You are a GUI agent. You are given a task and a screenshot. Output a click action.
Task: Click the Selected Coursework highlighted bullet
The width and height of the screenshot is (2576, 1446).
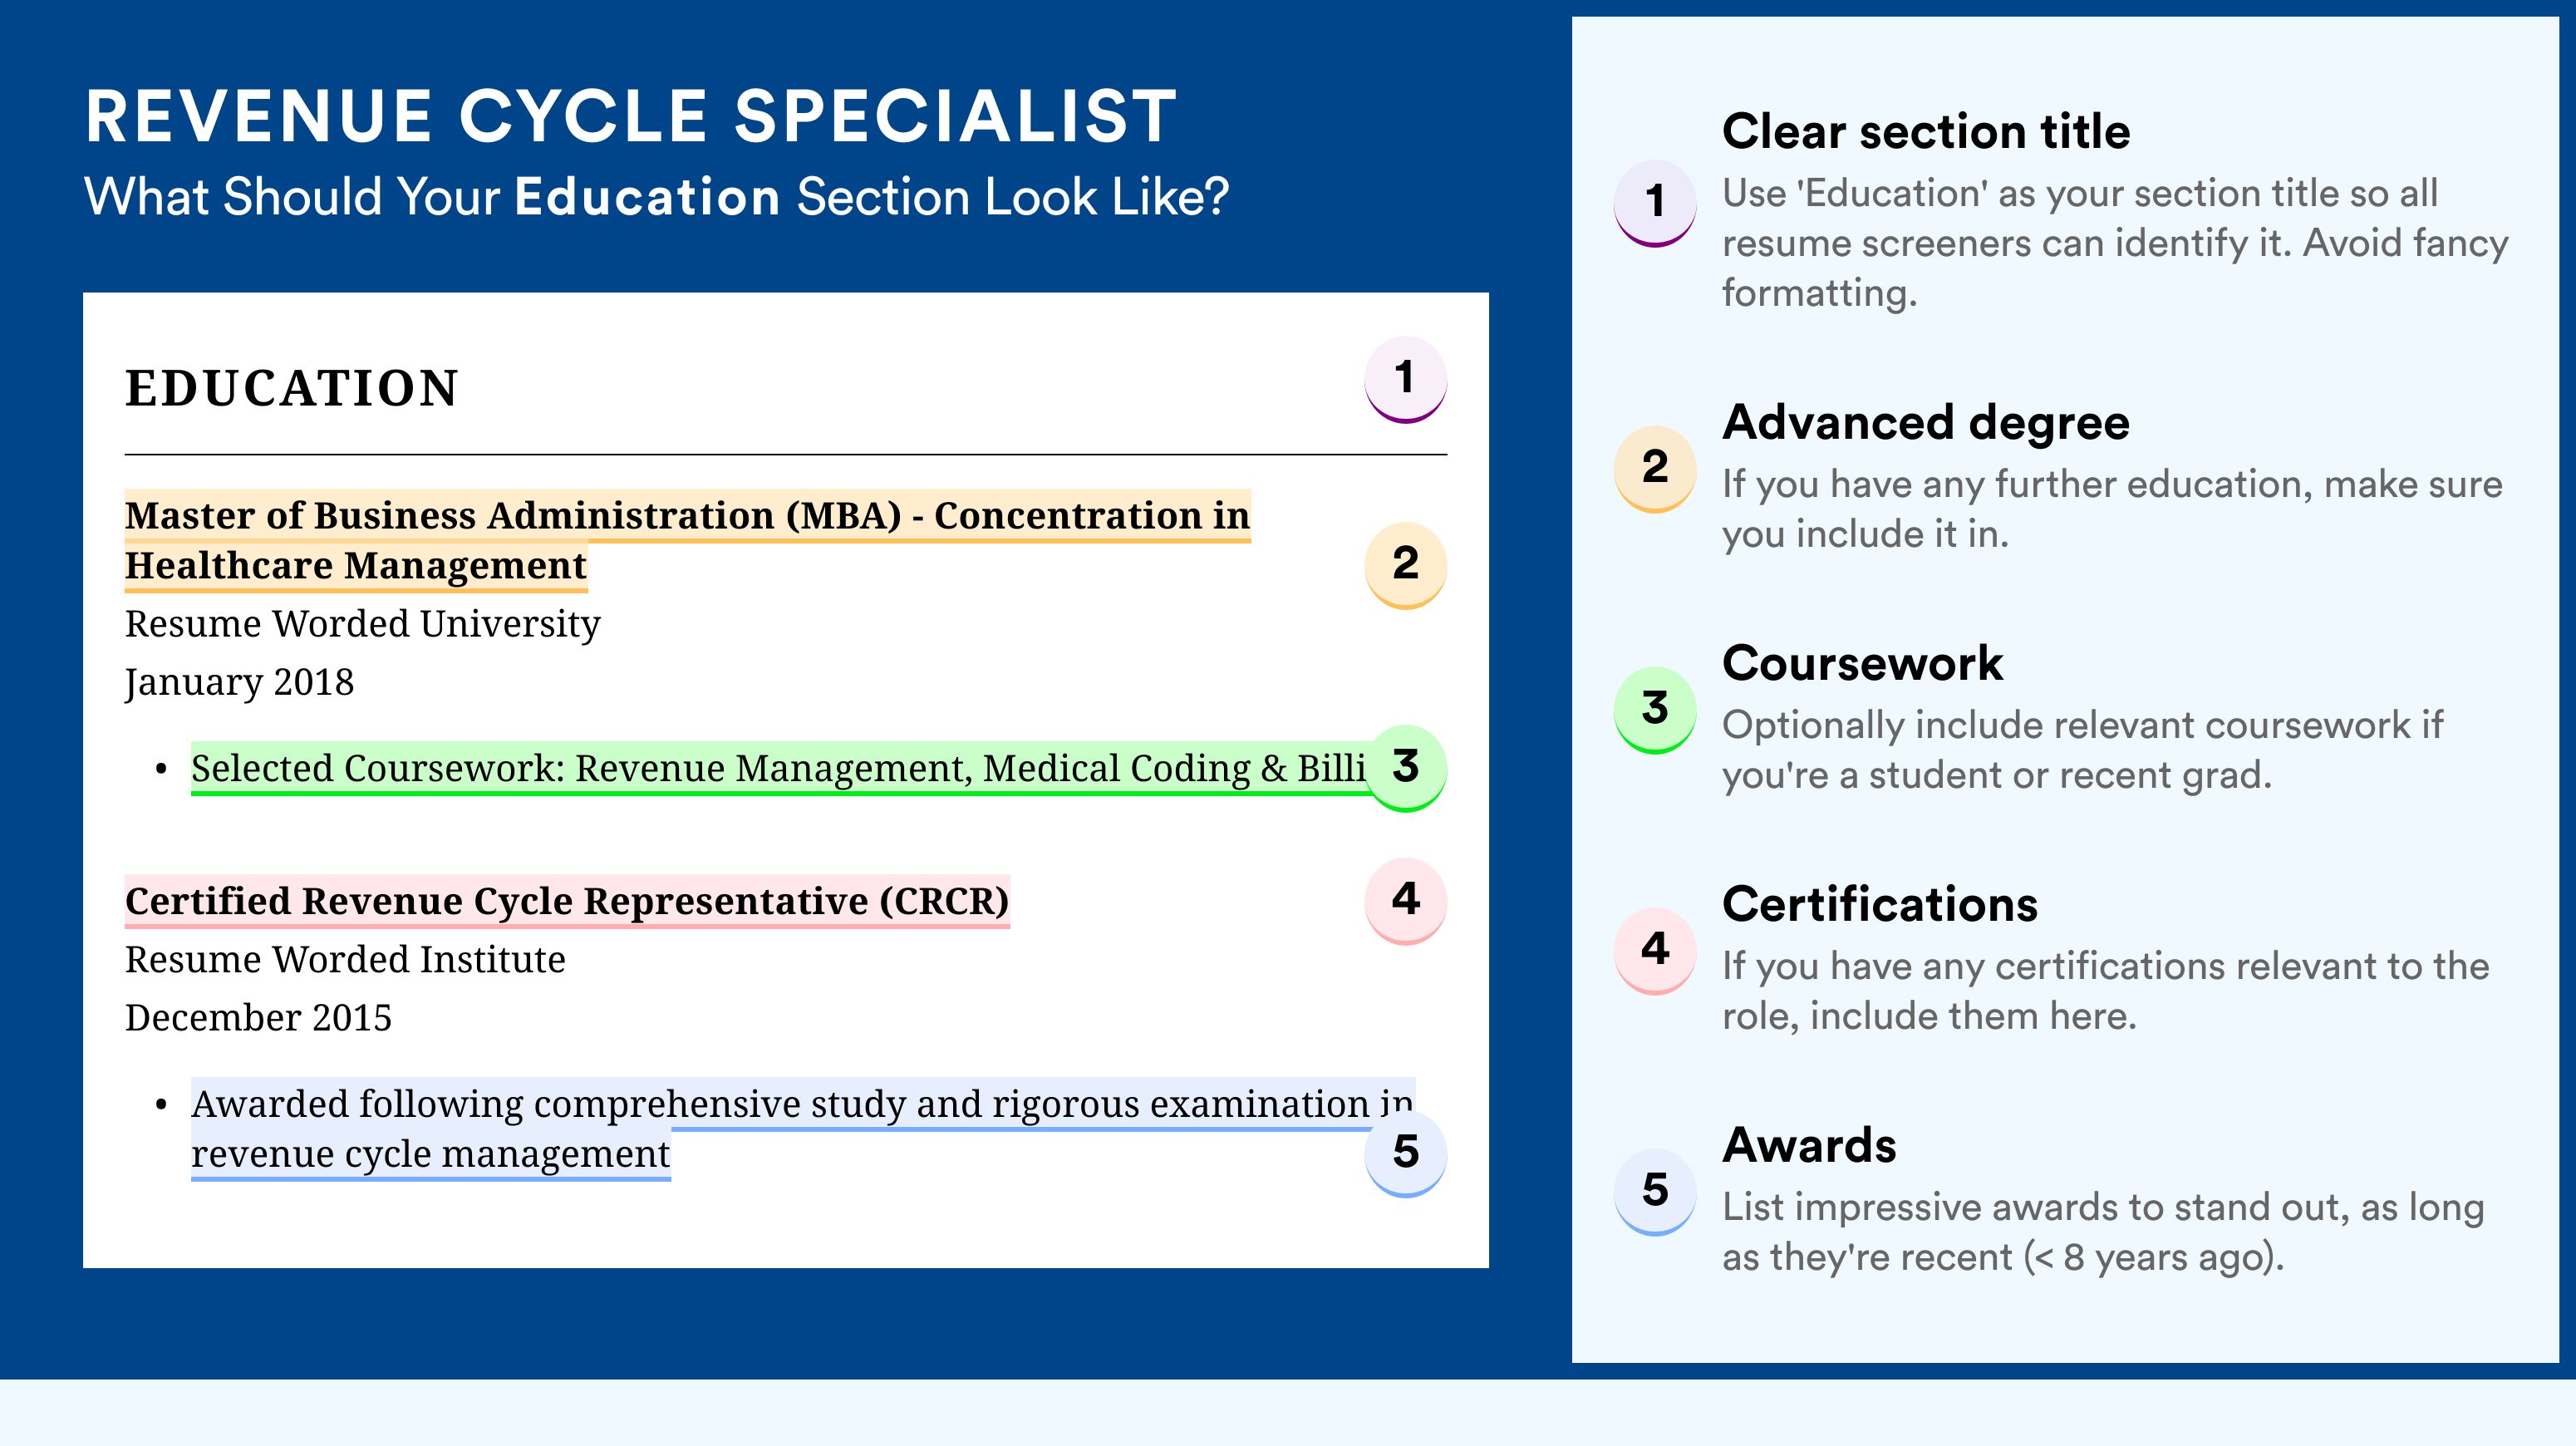tap(778, 768)
